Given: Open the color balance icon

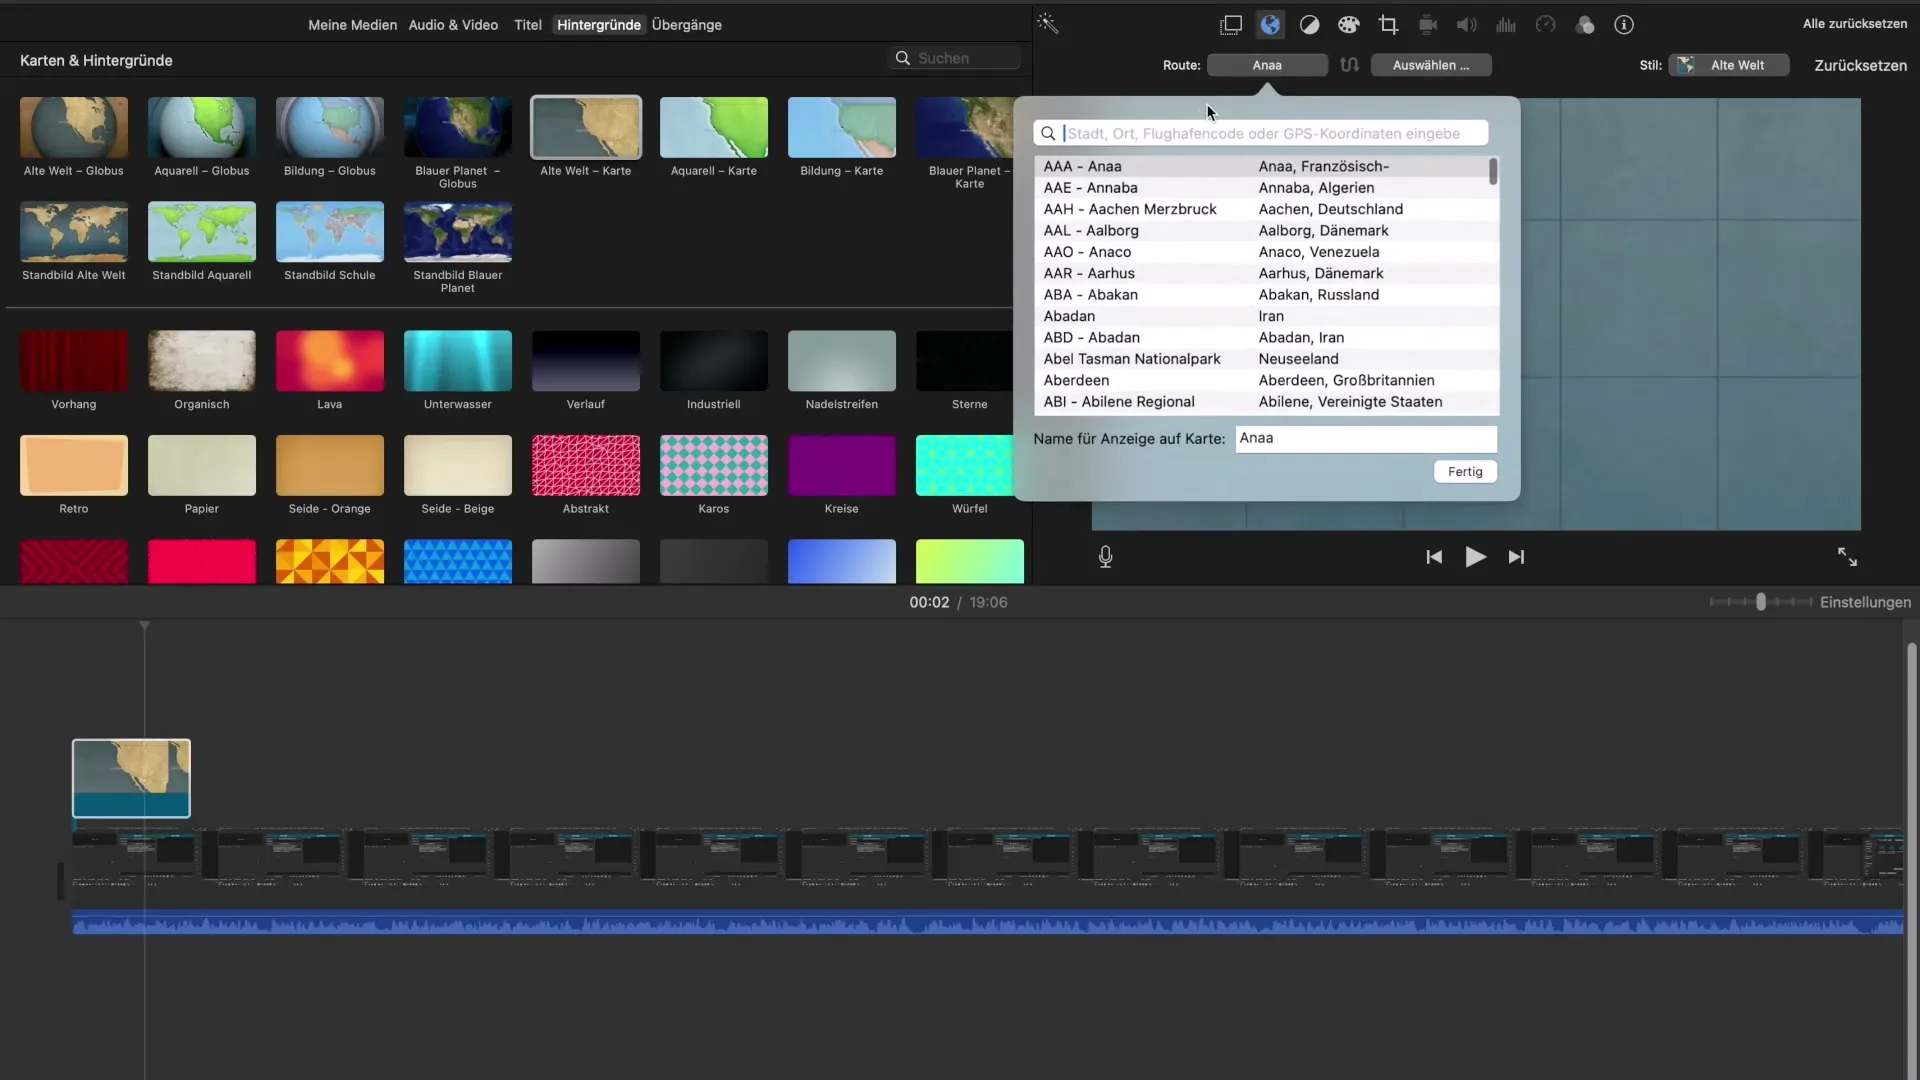Looking at the screenshot, I should 1309,25.
